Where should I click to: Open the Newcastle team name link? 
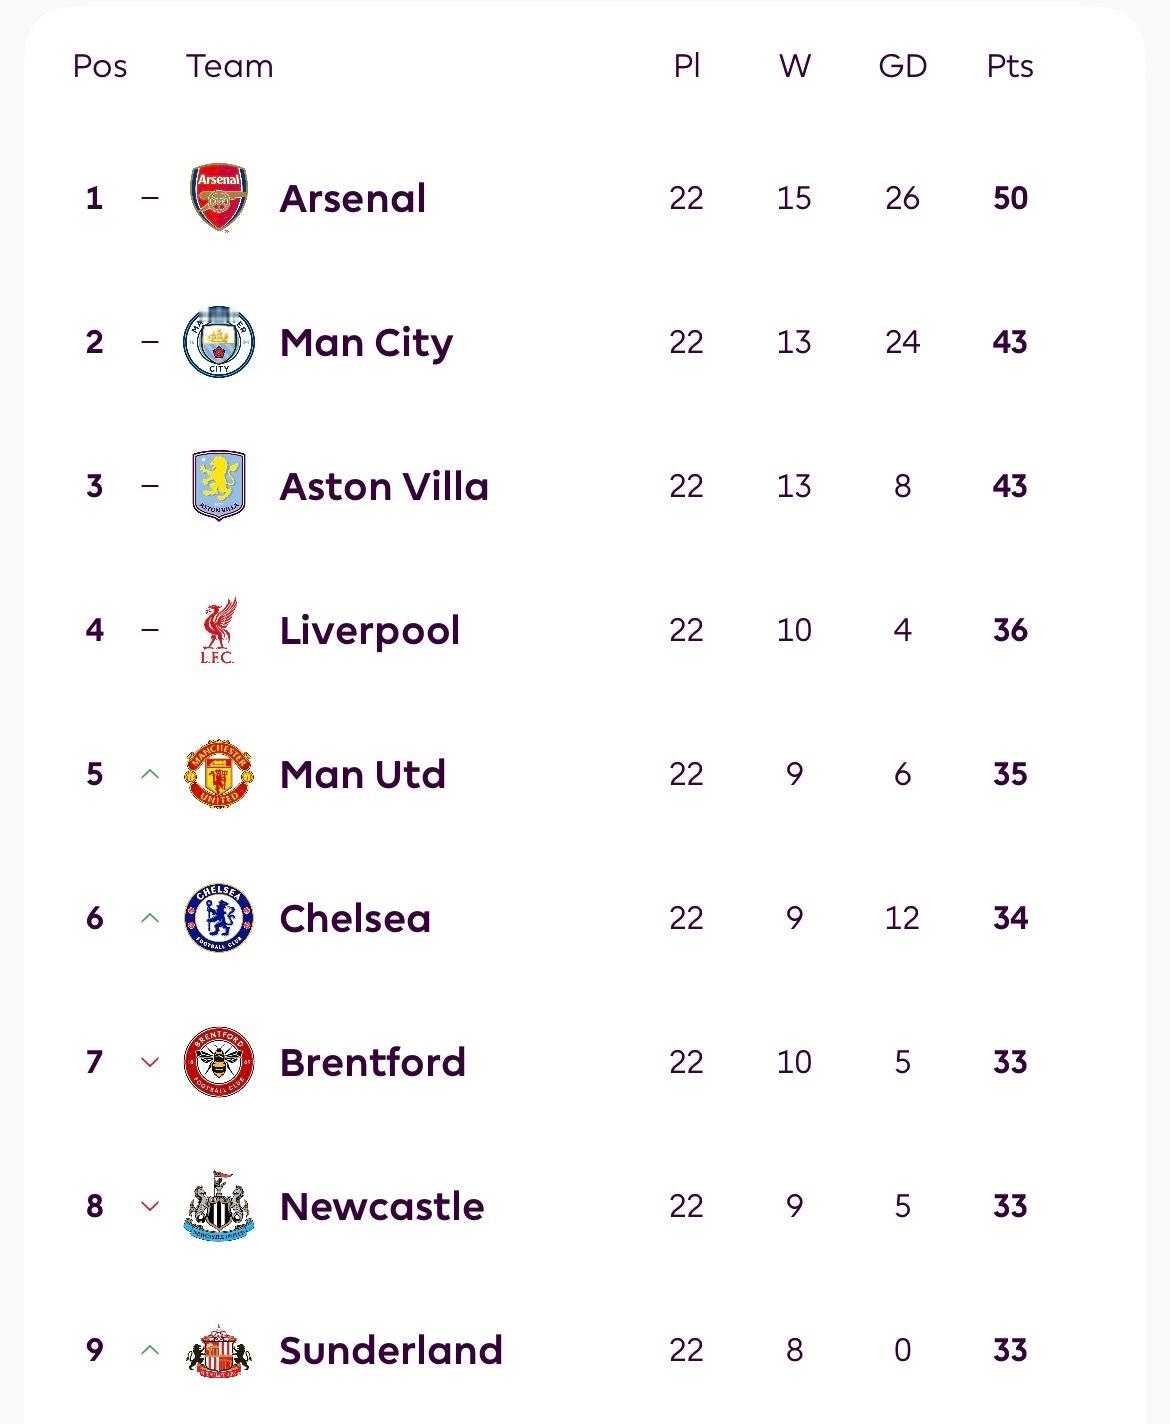tap(382, 1206)
